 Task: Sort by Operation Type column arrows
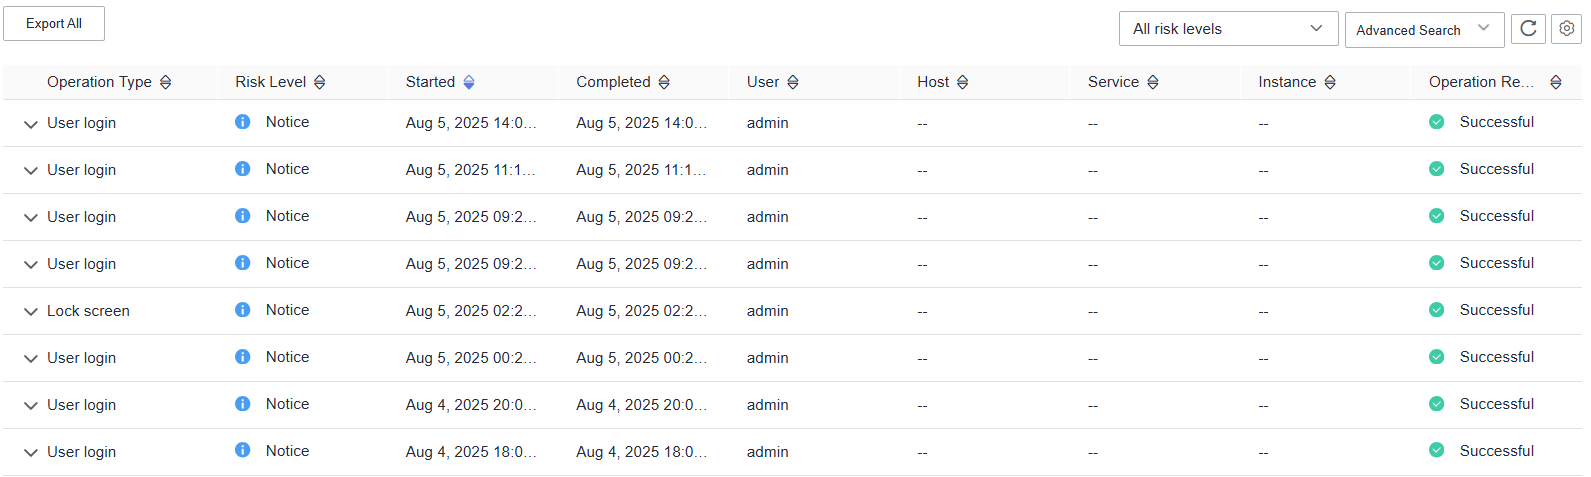click(x=166, y=82)
